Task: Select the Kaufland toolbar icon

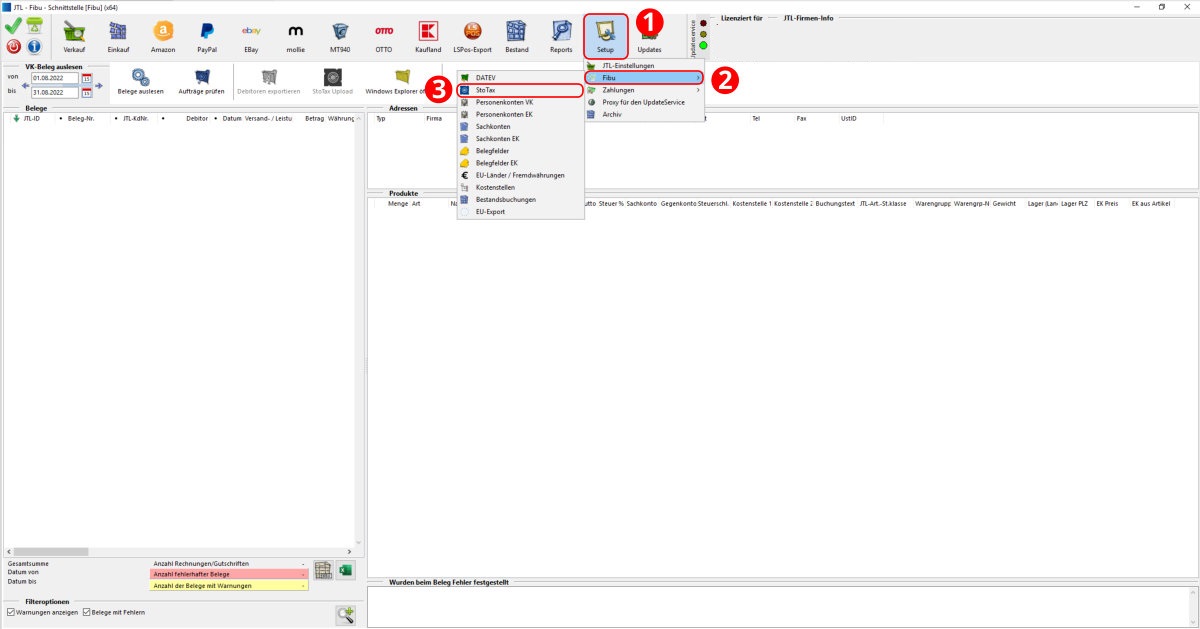Action: (x=428, y=35)
